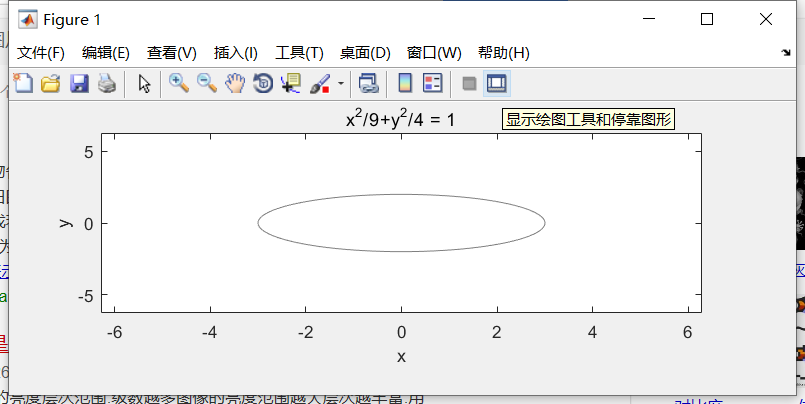Viewport: 805px width, 404px height.
Task: Open the 工具(T) menu
Action: tap(299, 53)
